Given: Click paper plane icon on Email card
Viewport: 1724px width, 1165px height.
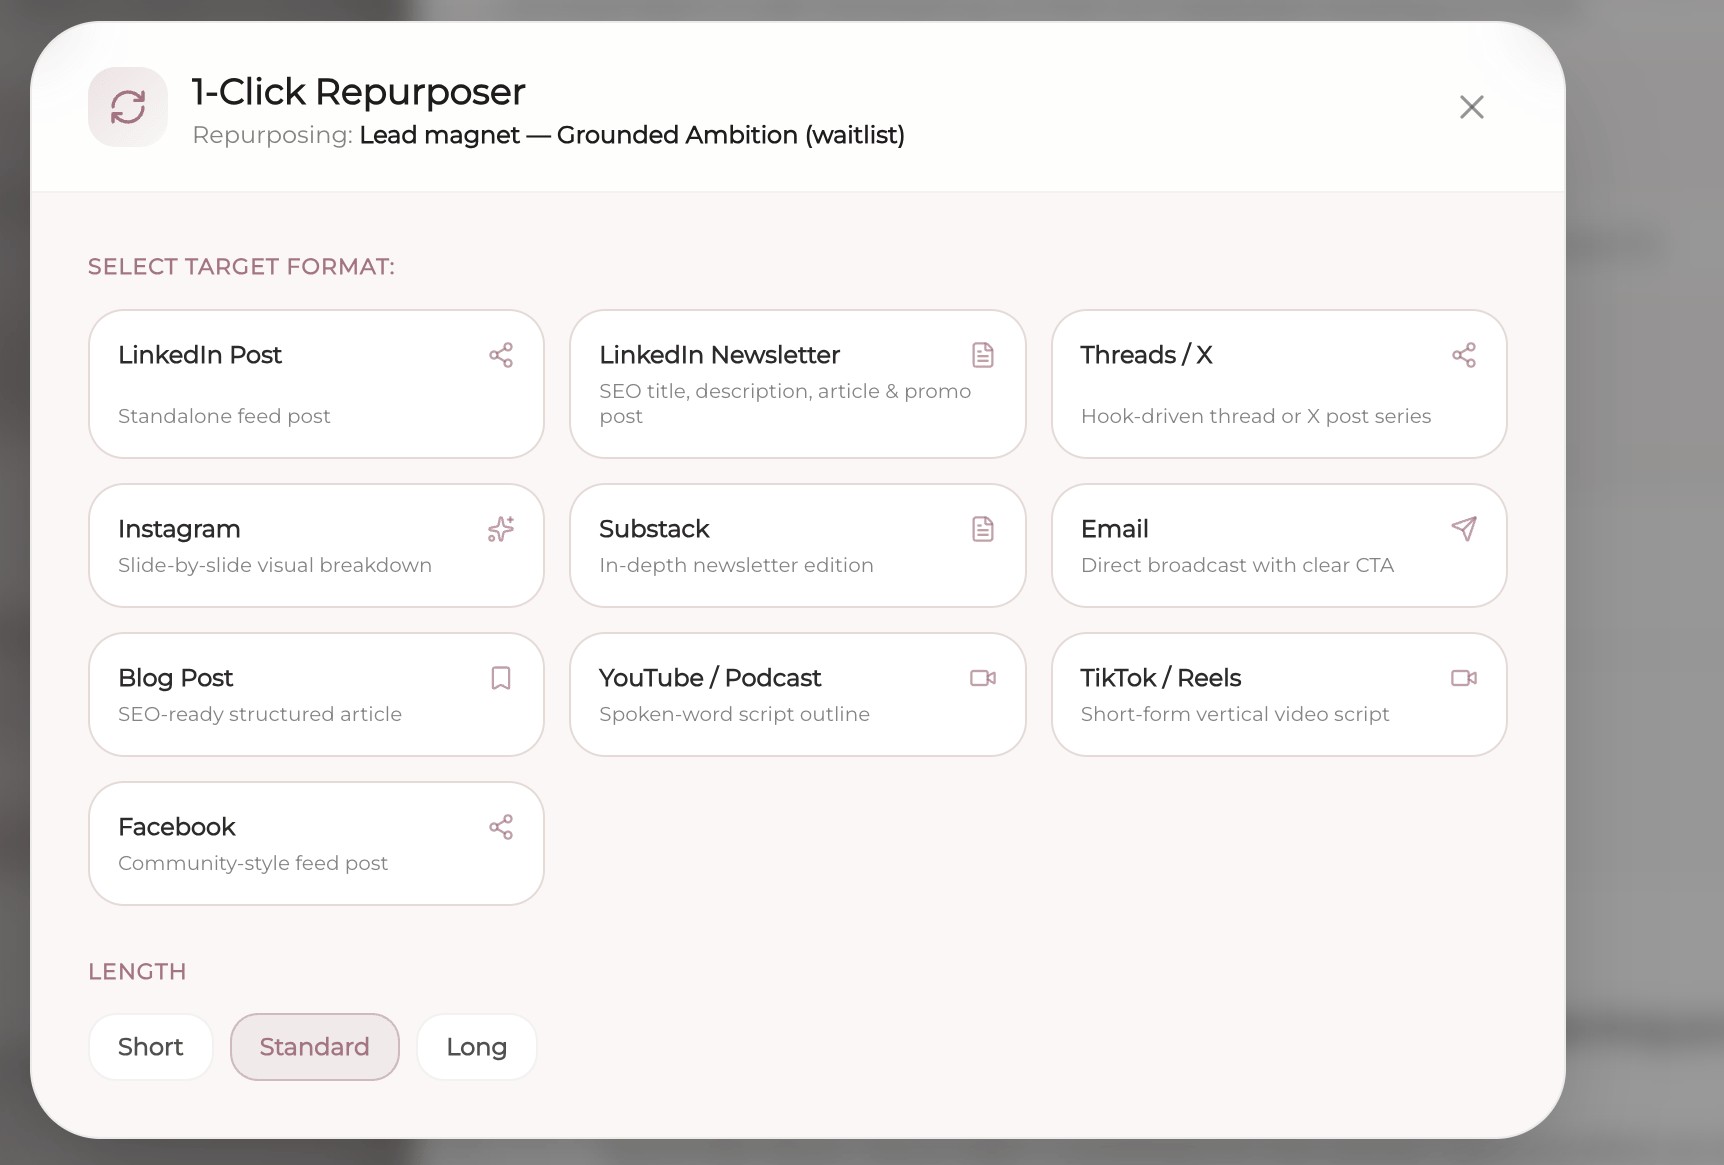Looking at the screenshot, I should [x=1464, y=529].
